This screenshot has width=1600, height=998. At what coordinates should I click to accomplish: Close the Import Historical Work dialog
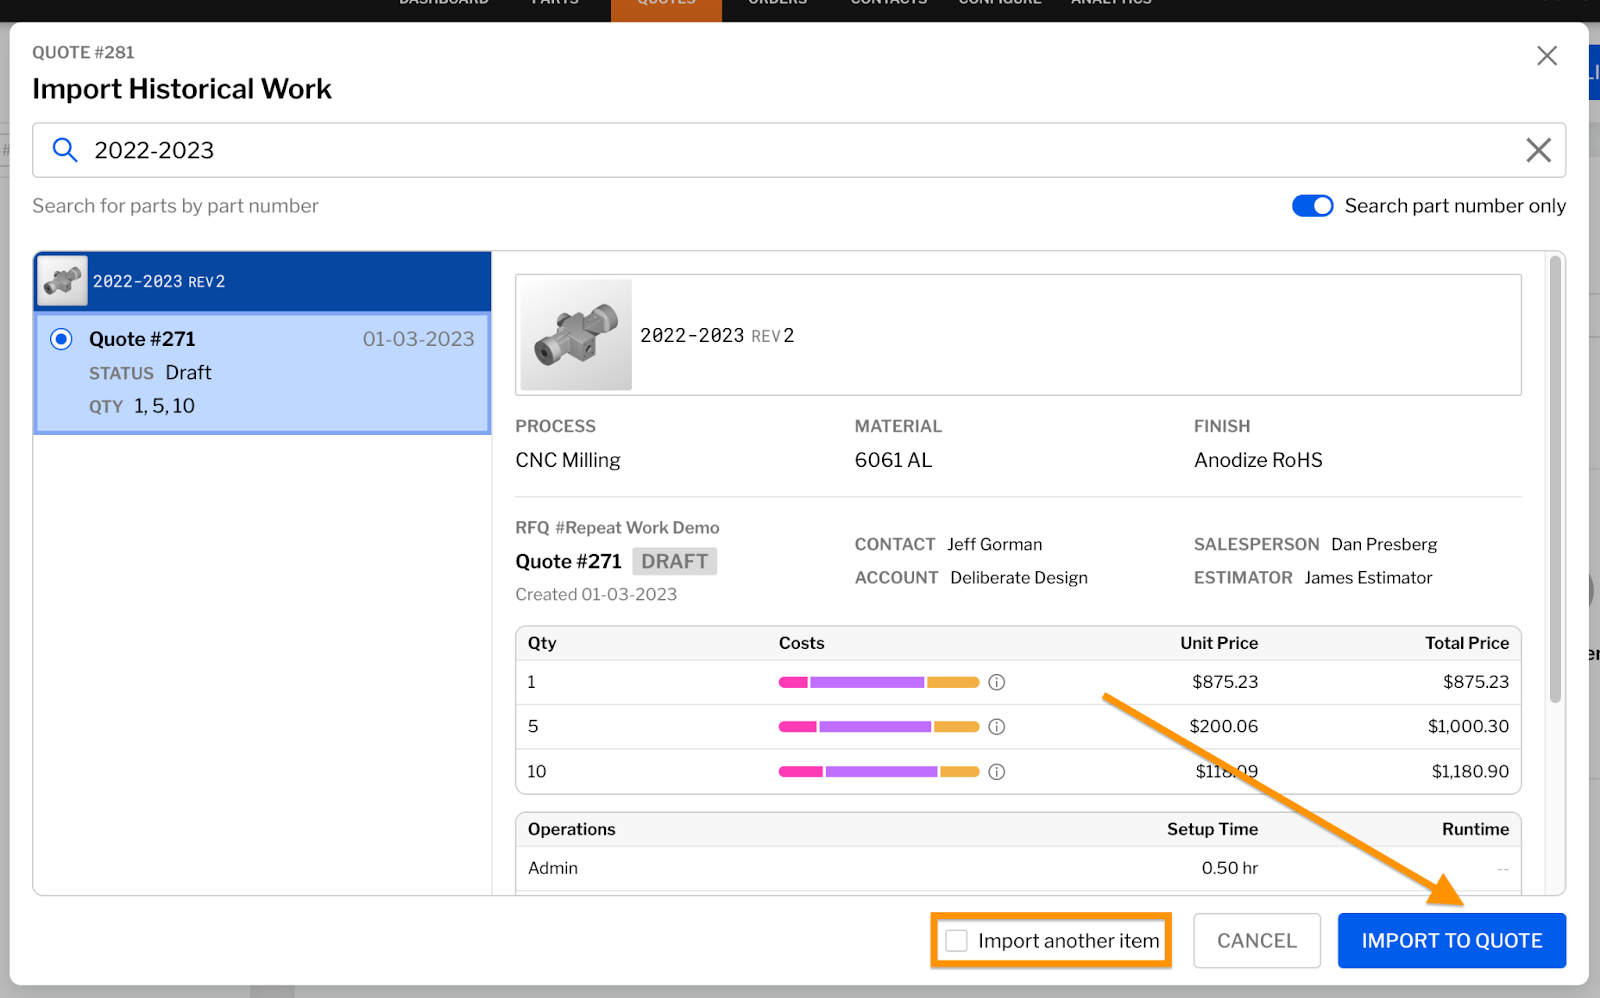(1547, 56)
